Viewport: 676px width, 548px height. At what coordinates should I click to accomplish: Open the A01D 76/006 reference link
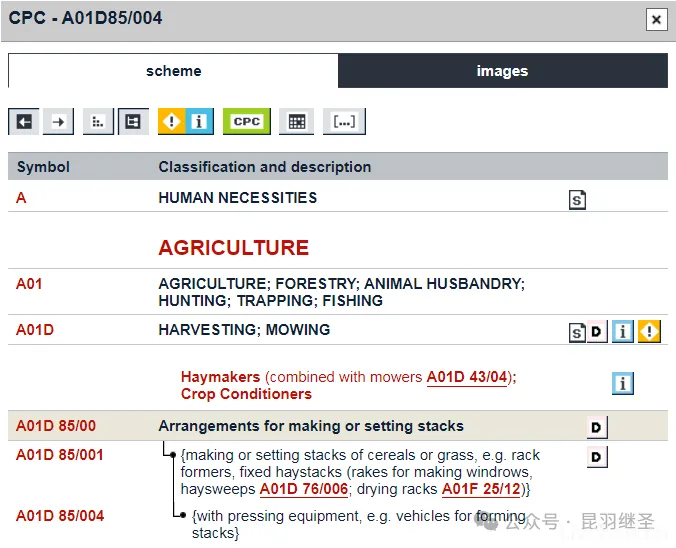point(303,489)
